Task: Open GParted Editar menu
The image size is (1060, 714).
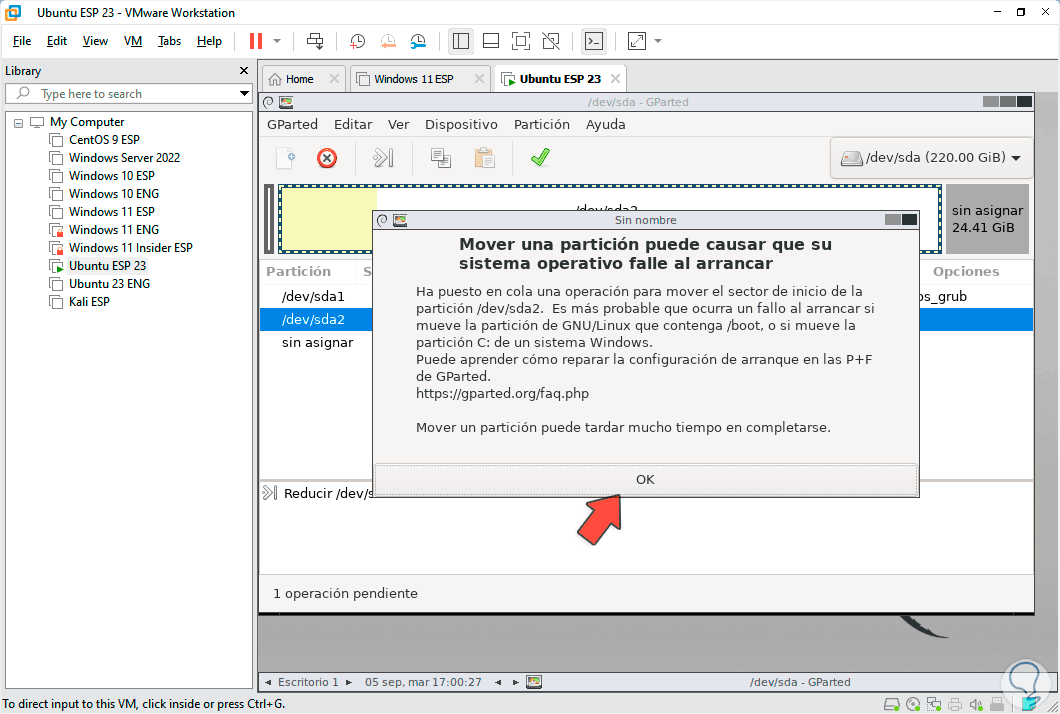Action: click(x=353, y=124)
